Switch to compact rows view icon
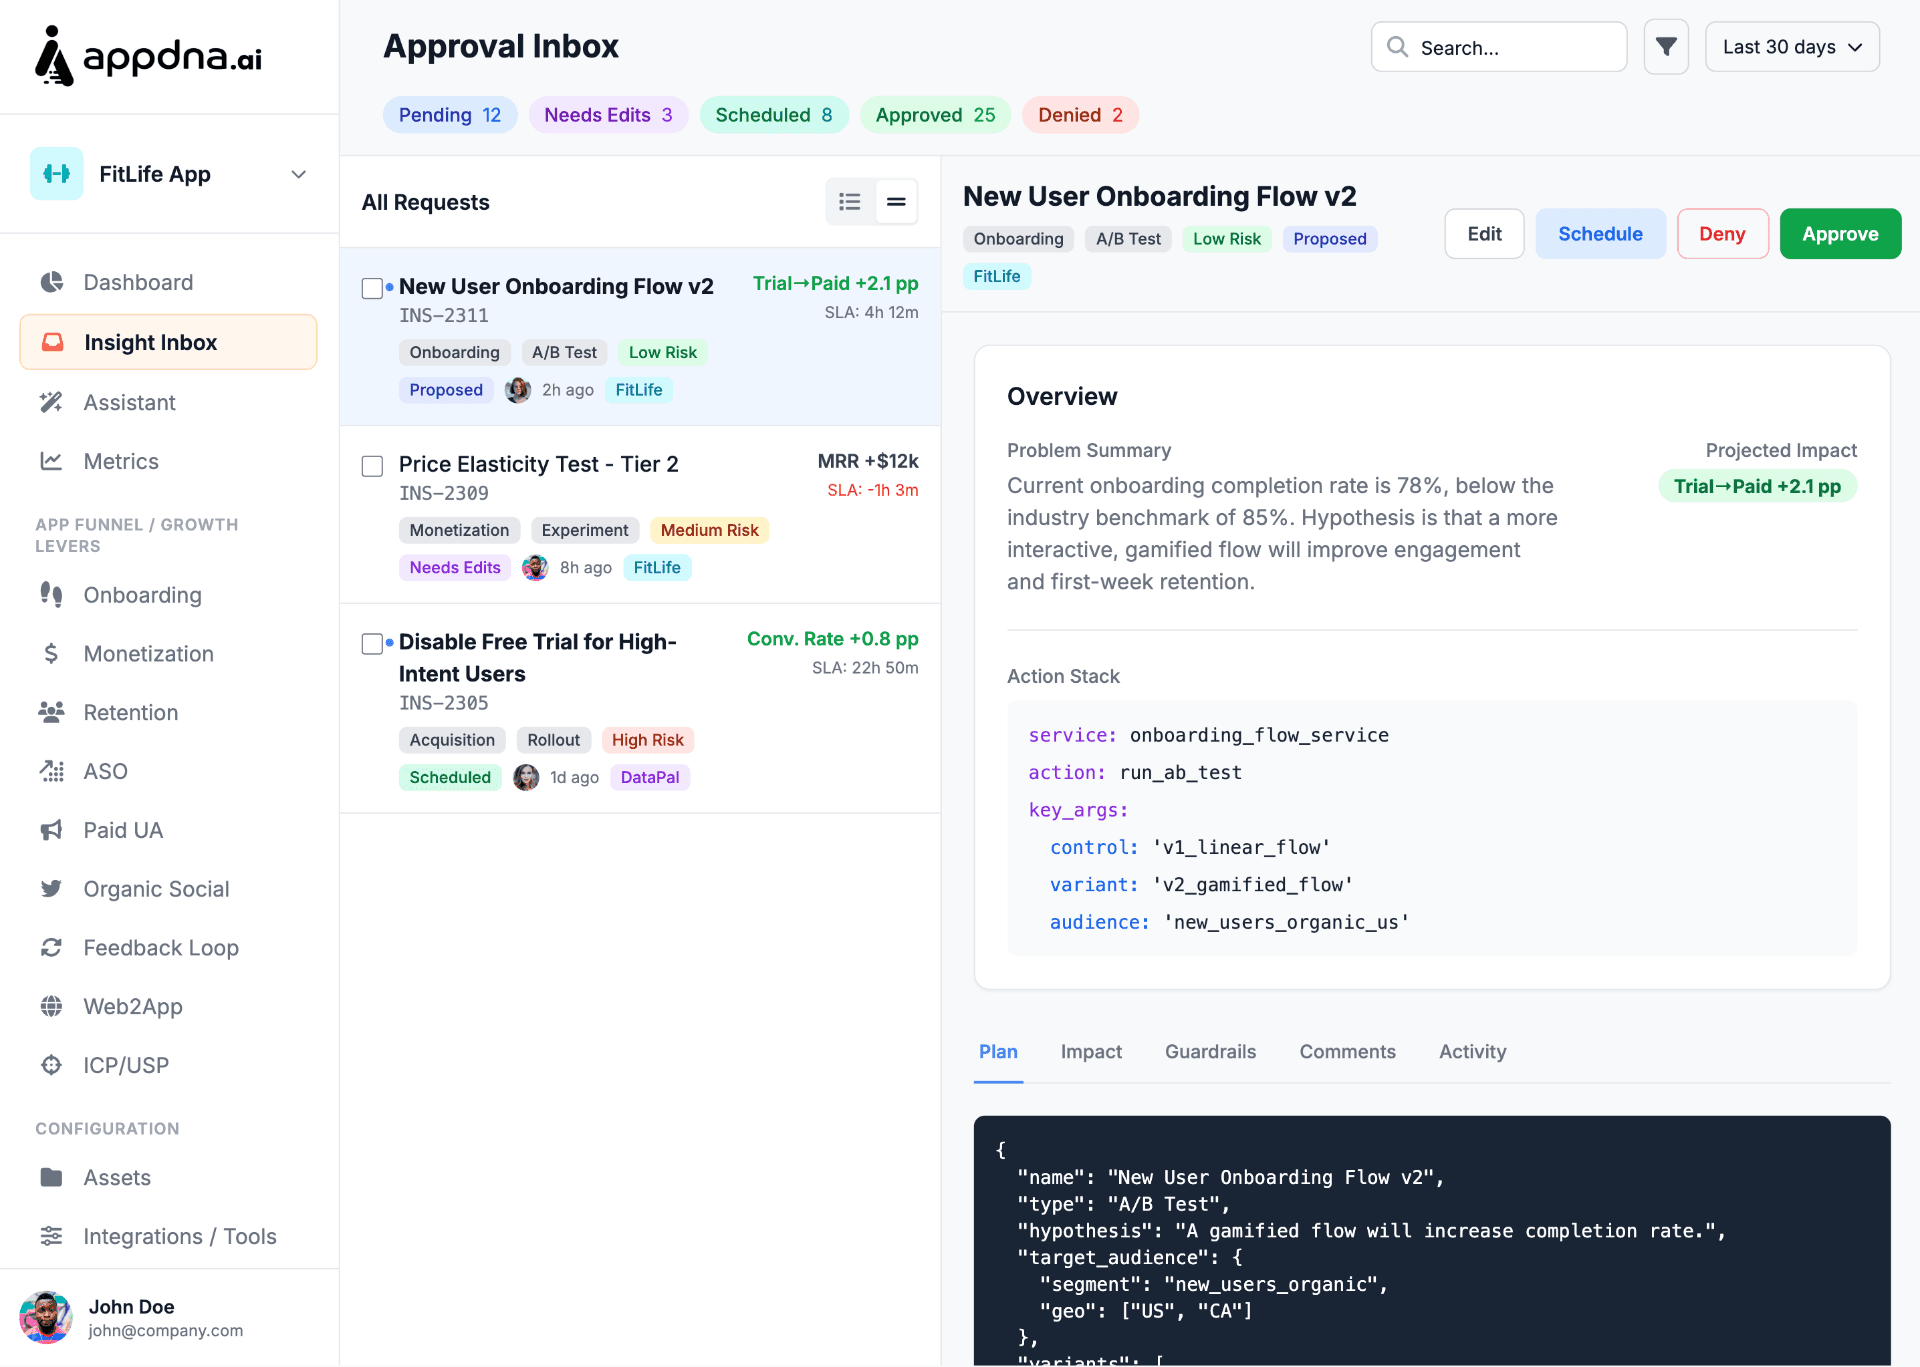 896,202
